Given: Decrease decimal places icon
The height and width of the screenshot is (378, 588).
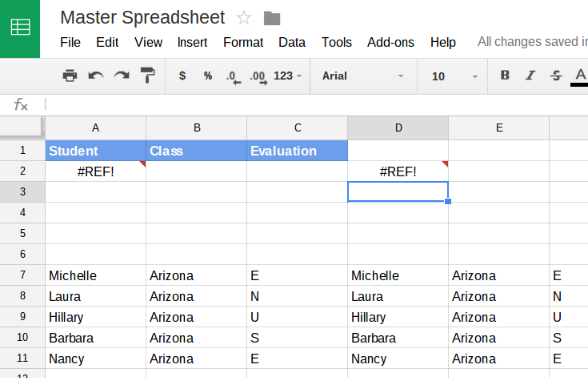Looking at the screenshot, I should point(233,77).
